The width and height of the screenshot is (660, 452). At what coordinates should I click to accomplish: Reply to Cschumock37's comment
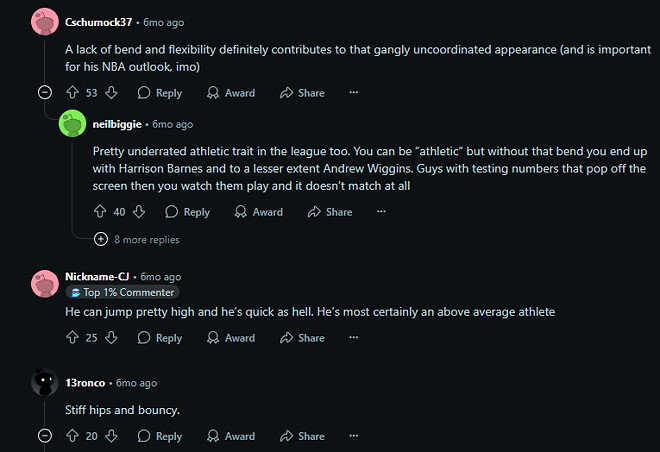point(160,93)
